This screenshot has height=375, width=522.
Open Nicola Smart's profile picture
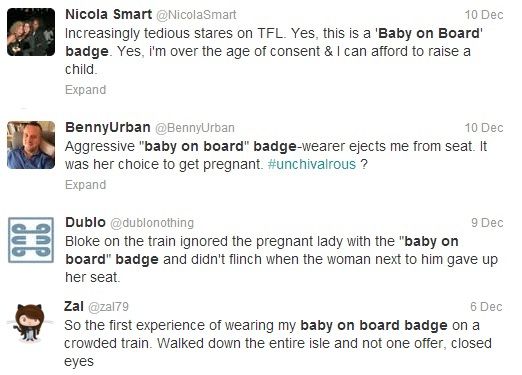pos(31,32)
